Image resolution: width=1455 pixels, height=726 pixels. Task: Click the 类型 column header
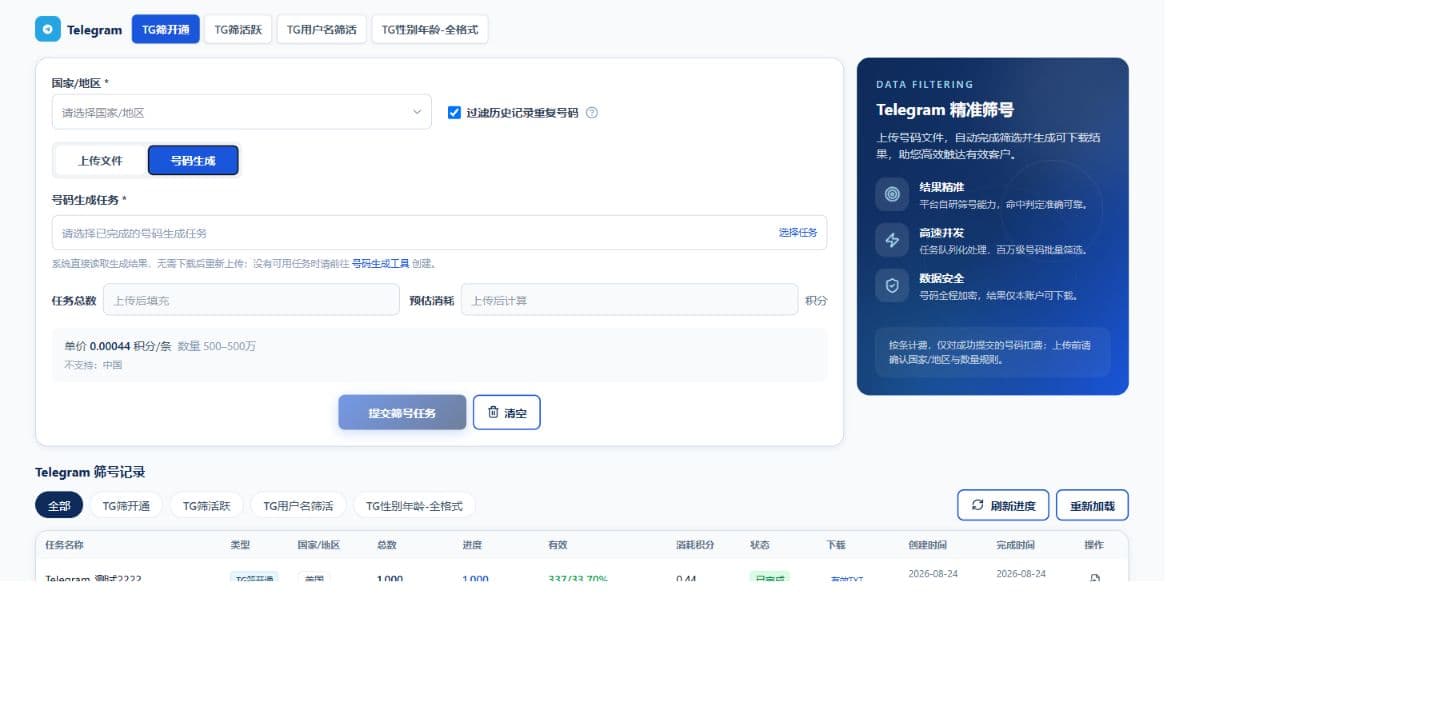tap(240, 545)
